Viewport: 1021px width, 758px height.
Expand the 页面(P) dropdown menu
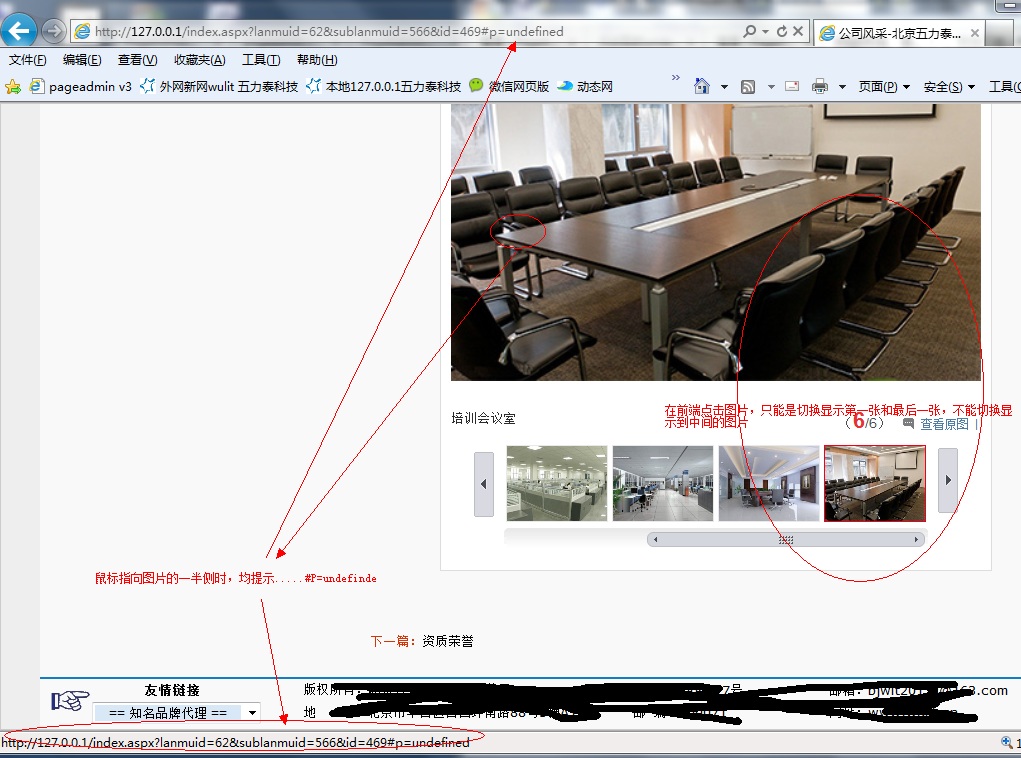[x=884, y=87]
